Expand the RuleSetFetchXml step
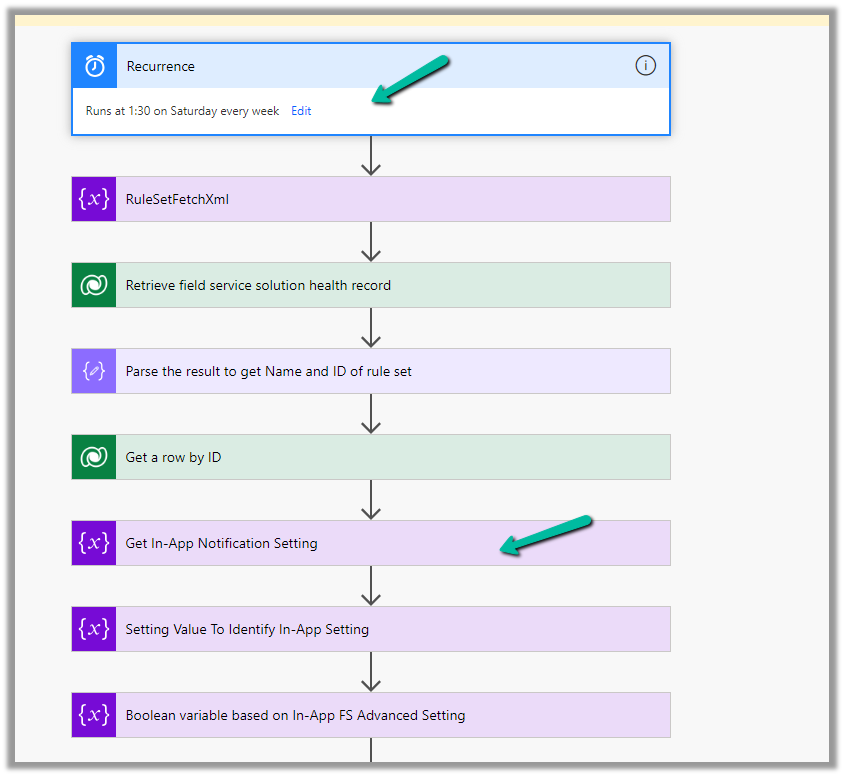The image size is (844, 777). pyautogui.click(x=390, y=199)
